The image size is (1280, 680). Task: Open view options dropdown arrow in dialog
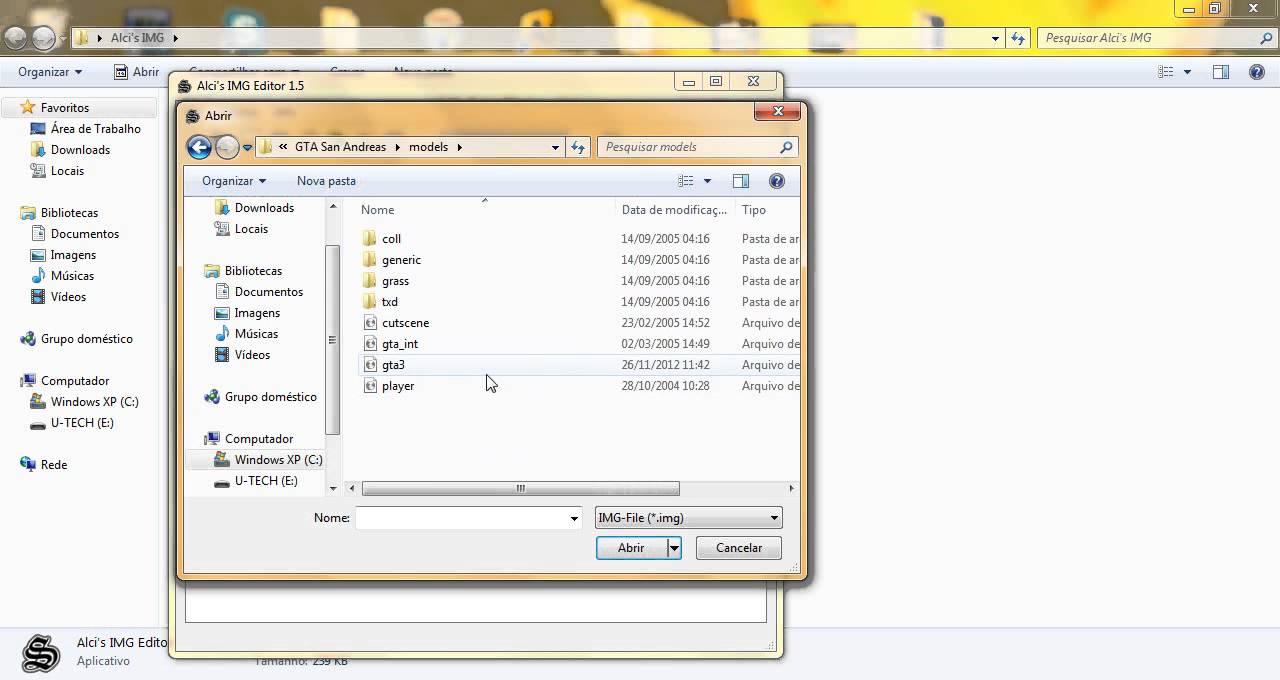click(707, 181)
